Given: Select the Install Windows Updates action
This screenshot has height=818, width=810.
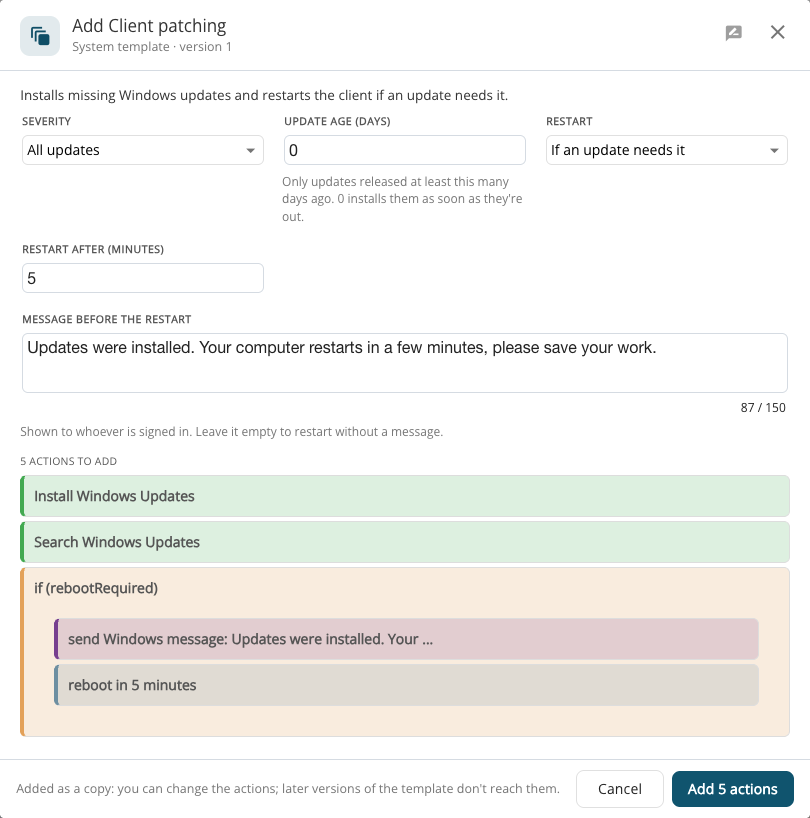Looking at the screenshot, I should [x=405, y=496].
